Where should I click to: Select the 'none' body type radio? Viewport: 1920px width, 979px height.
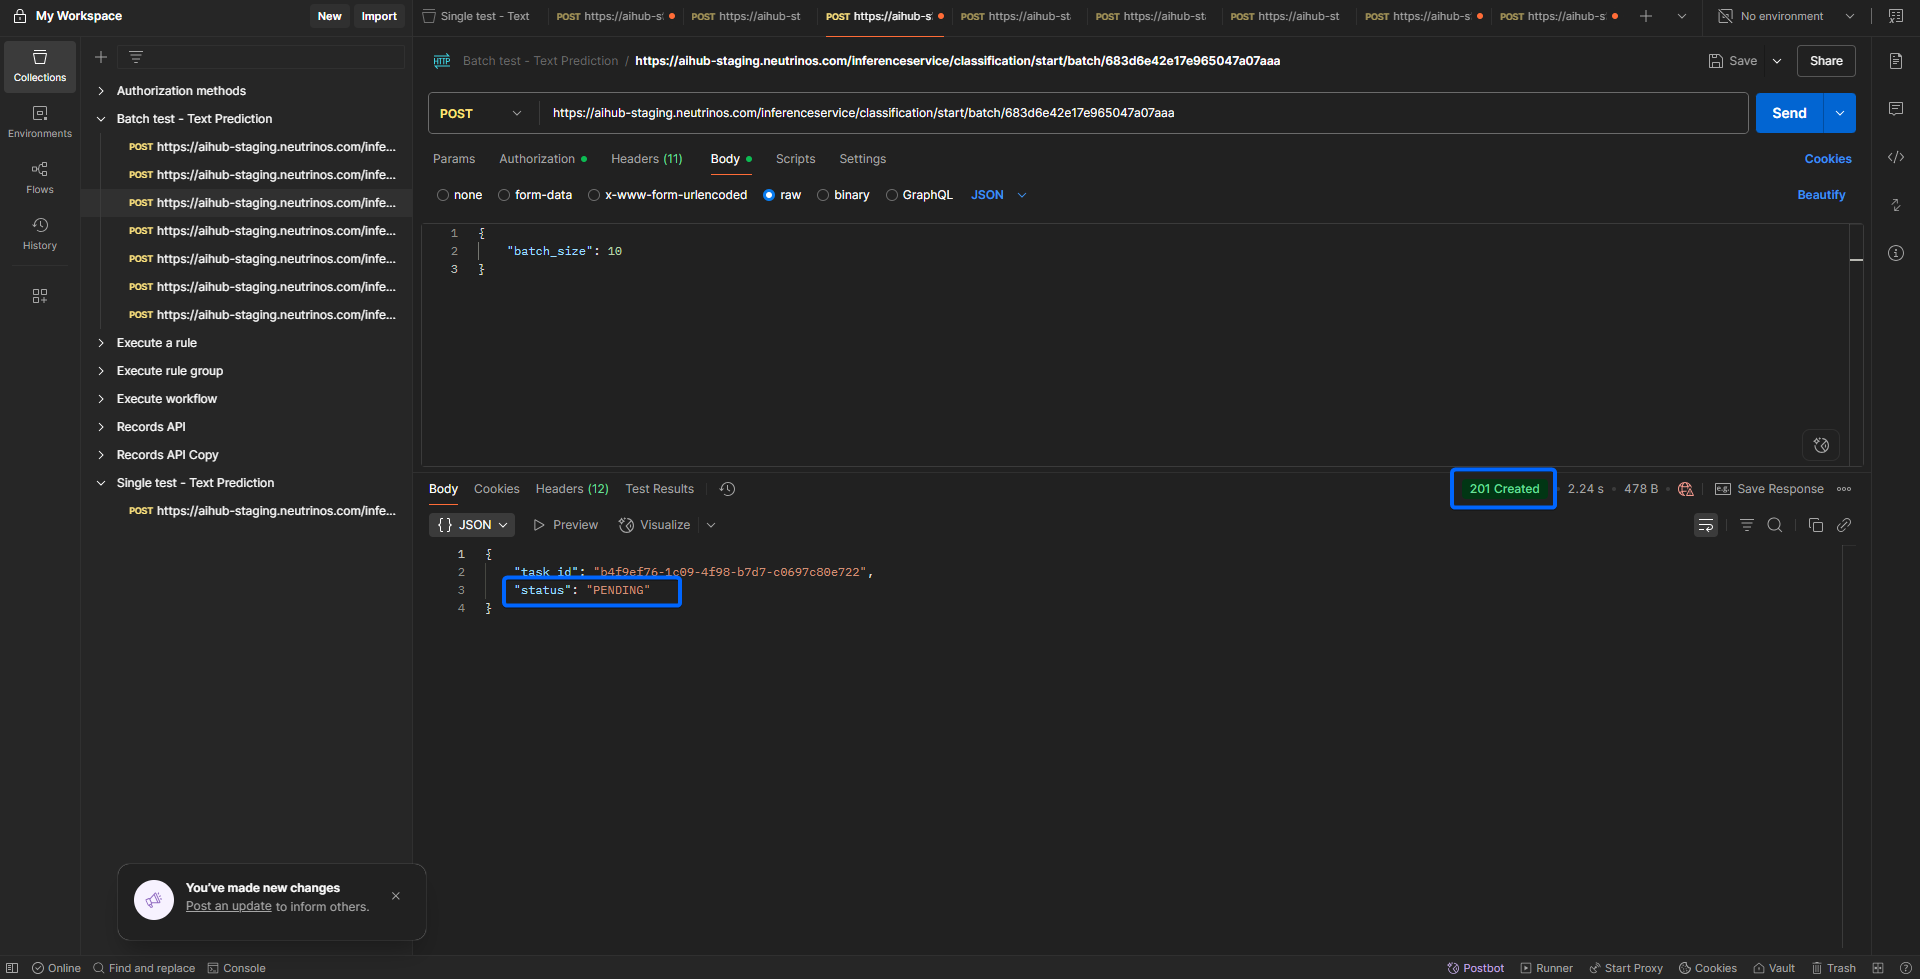[443, 195]
